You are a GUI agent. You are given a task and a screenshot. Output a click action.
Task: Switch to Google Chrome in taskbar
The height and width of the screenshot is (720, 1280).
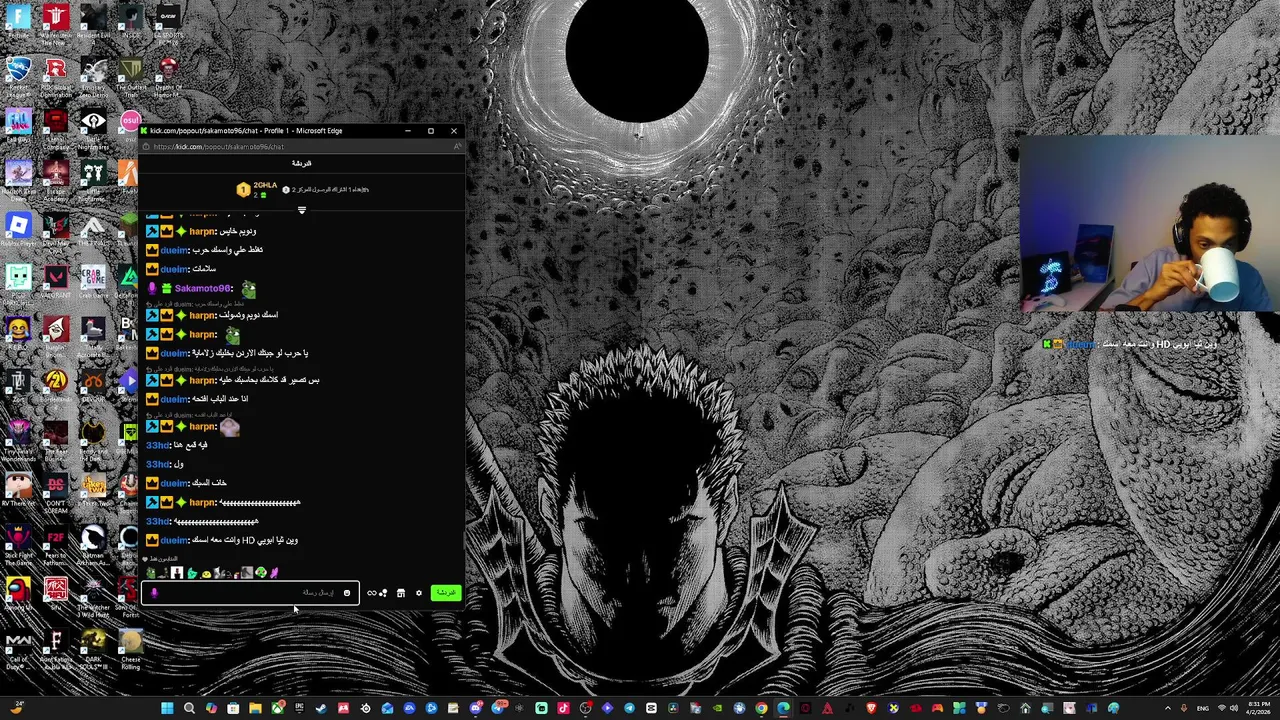761,708
